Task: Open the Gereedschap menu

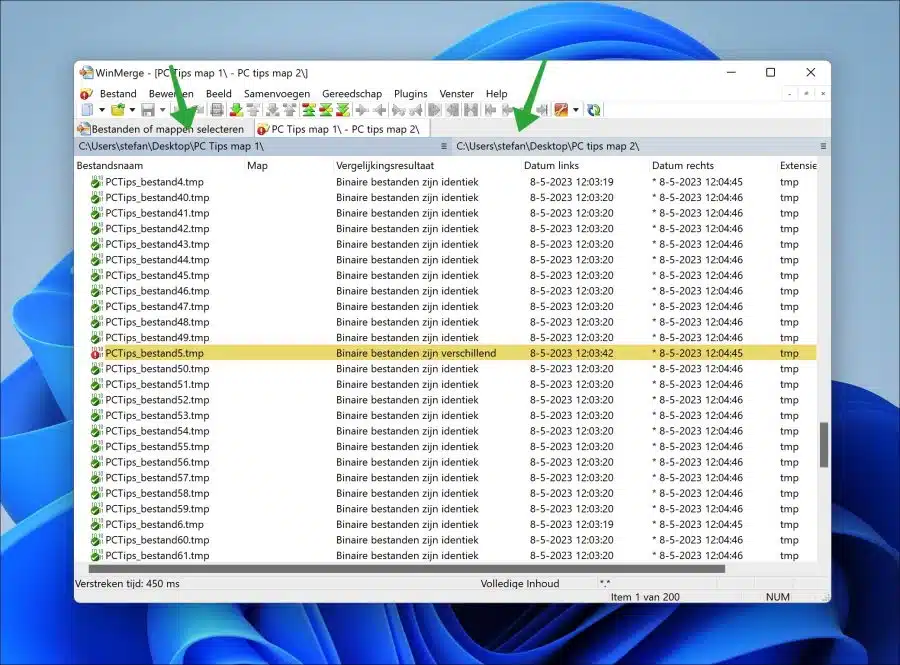Action: (352, 94)
